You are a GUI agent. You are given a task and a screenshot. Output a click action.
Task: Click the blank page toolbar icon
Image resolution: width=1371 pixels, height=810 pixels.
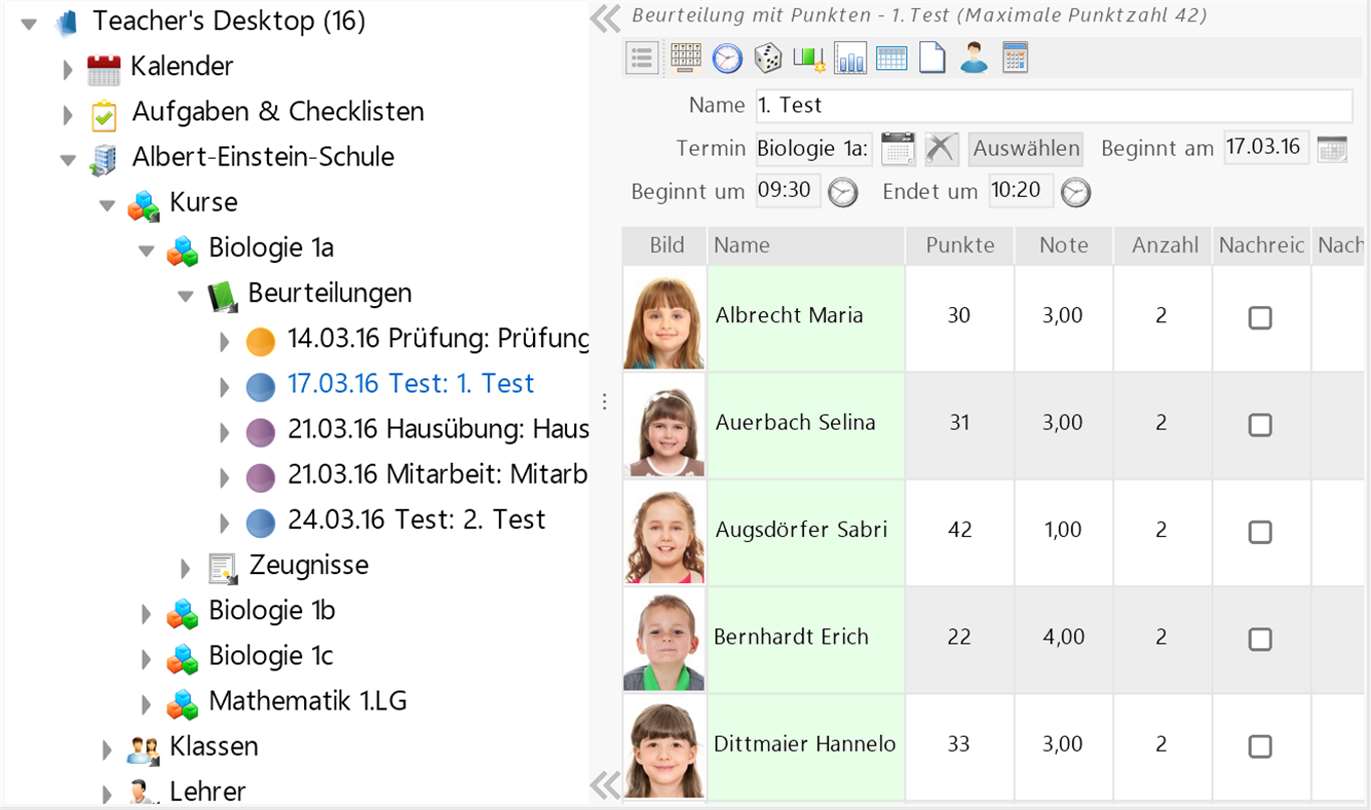(932, 58)
